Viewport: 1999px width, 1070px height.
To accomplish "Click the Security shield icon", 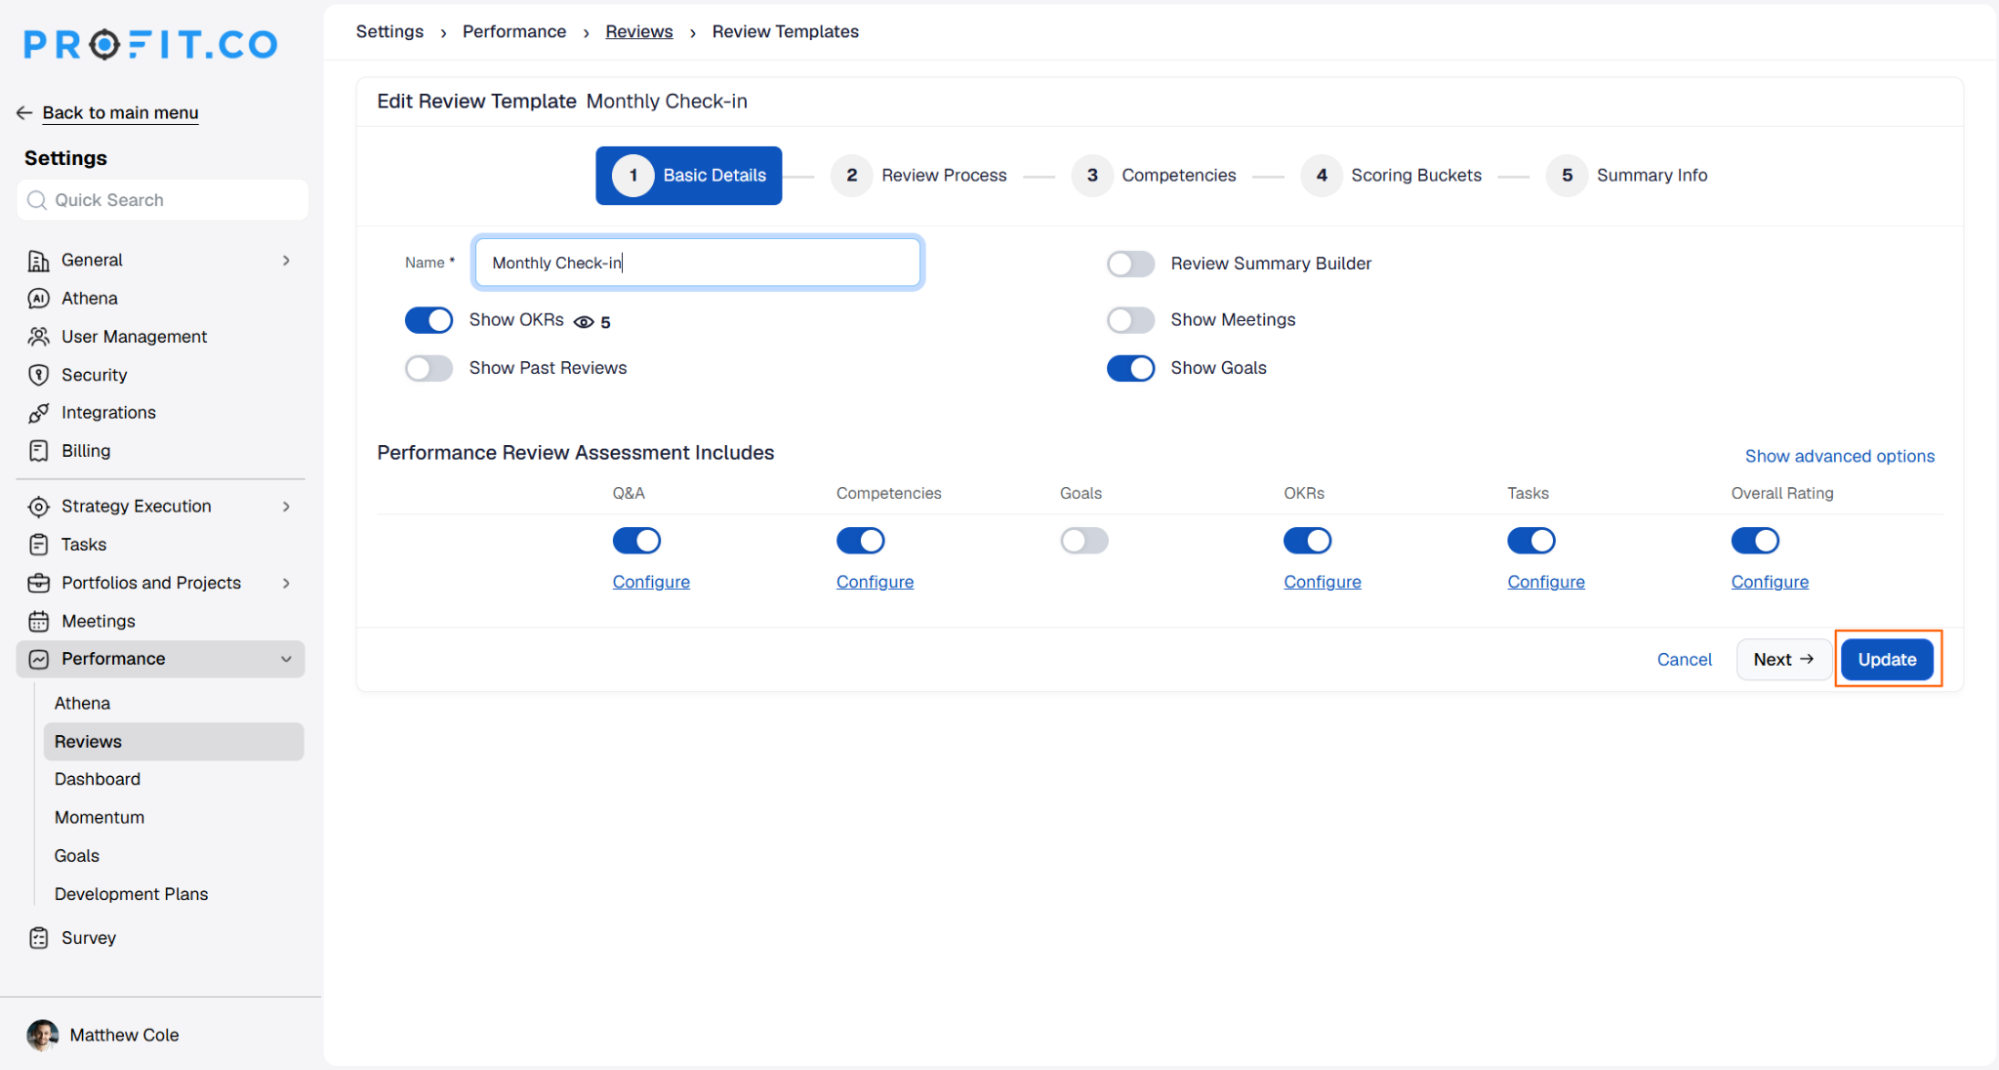I will coord(38,375).
